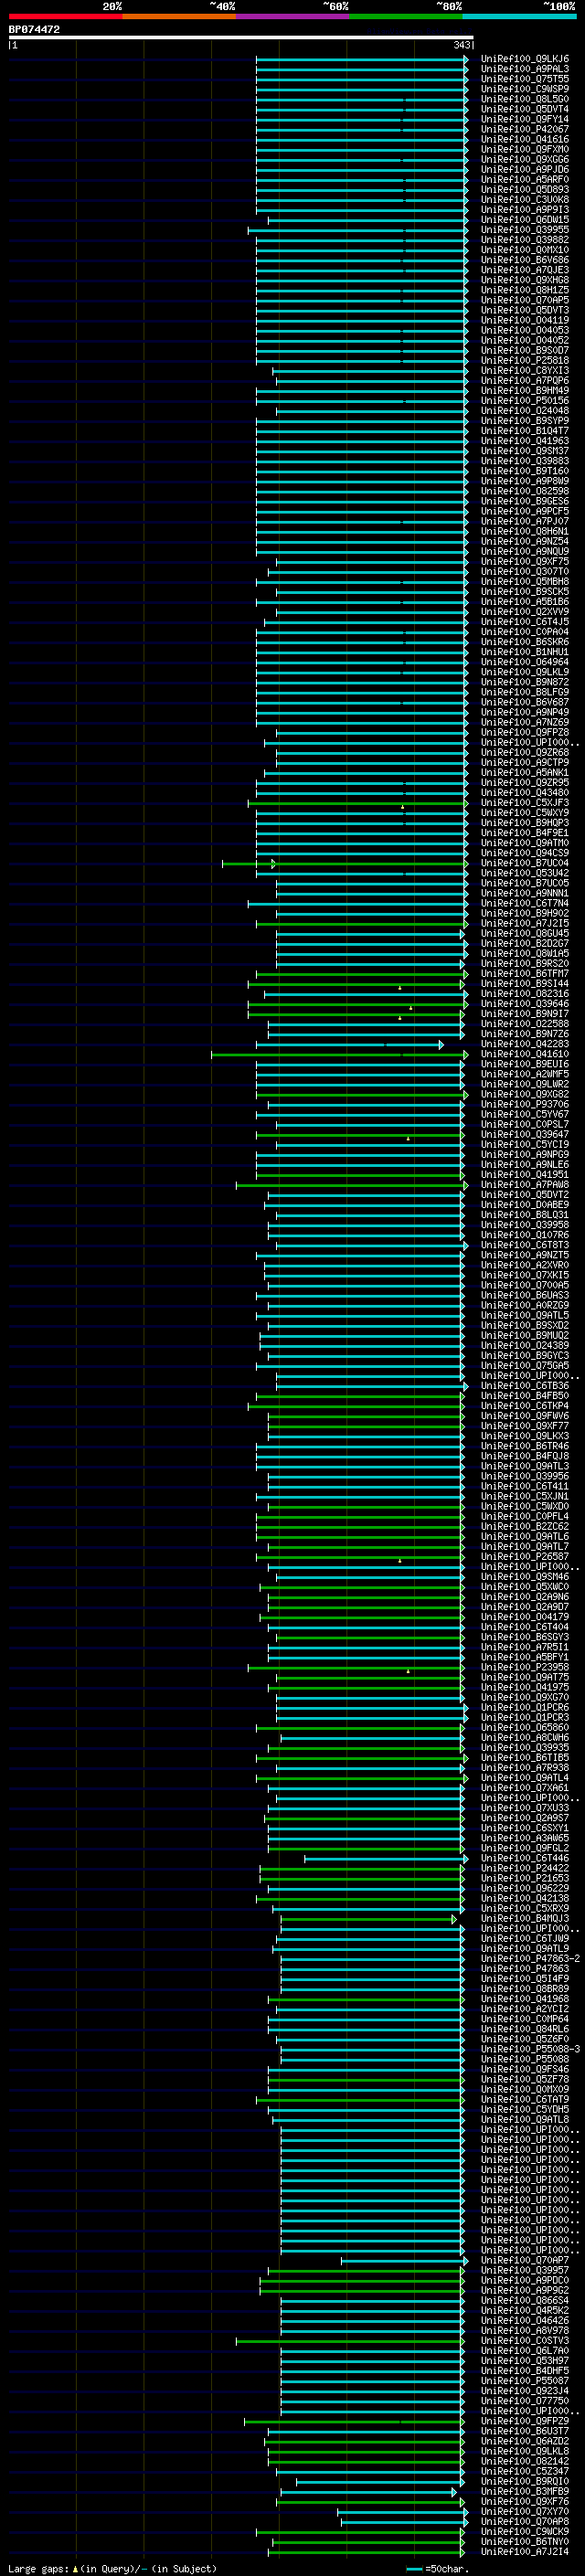The height and width of the screenshot is (2576, 585).
Task: Select the UniRef100_Q5D893 label
Action: pos(525,189)
